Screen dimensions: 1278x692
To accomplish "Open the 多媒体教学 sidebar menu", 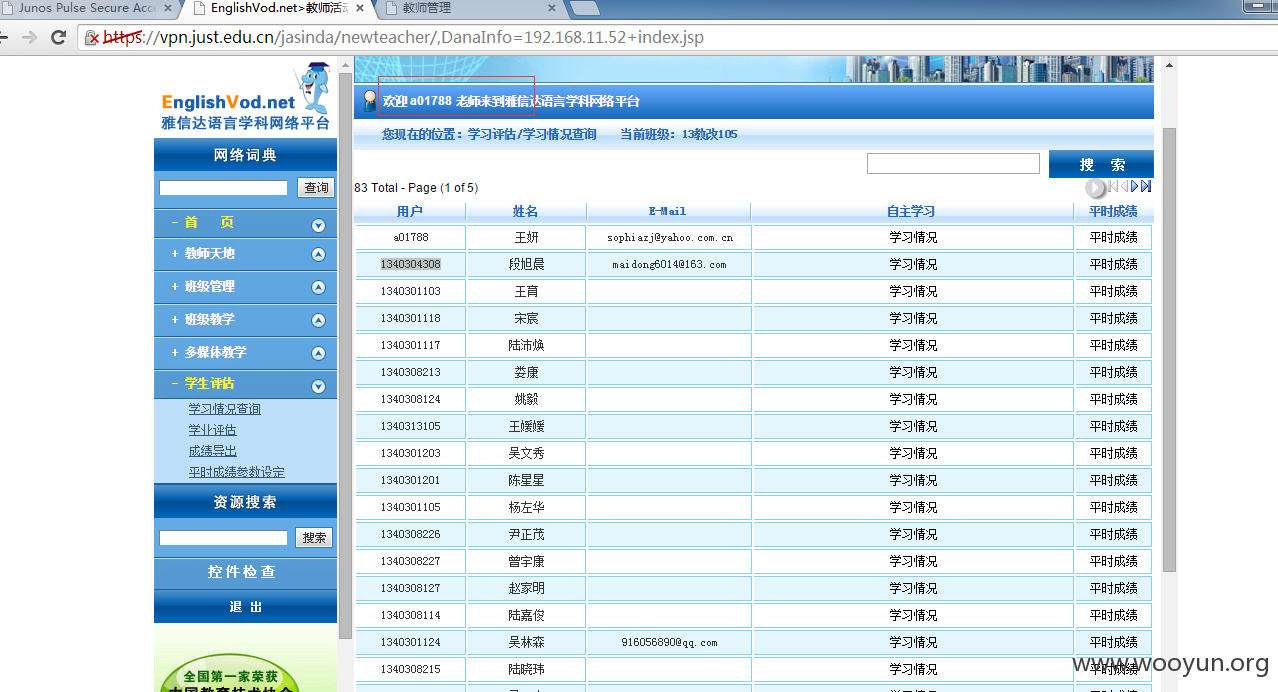I will (215, 353).
